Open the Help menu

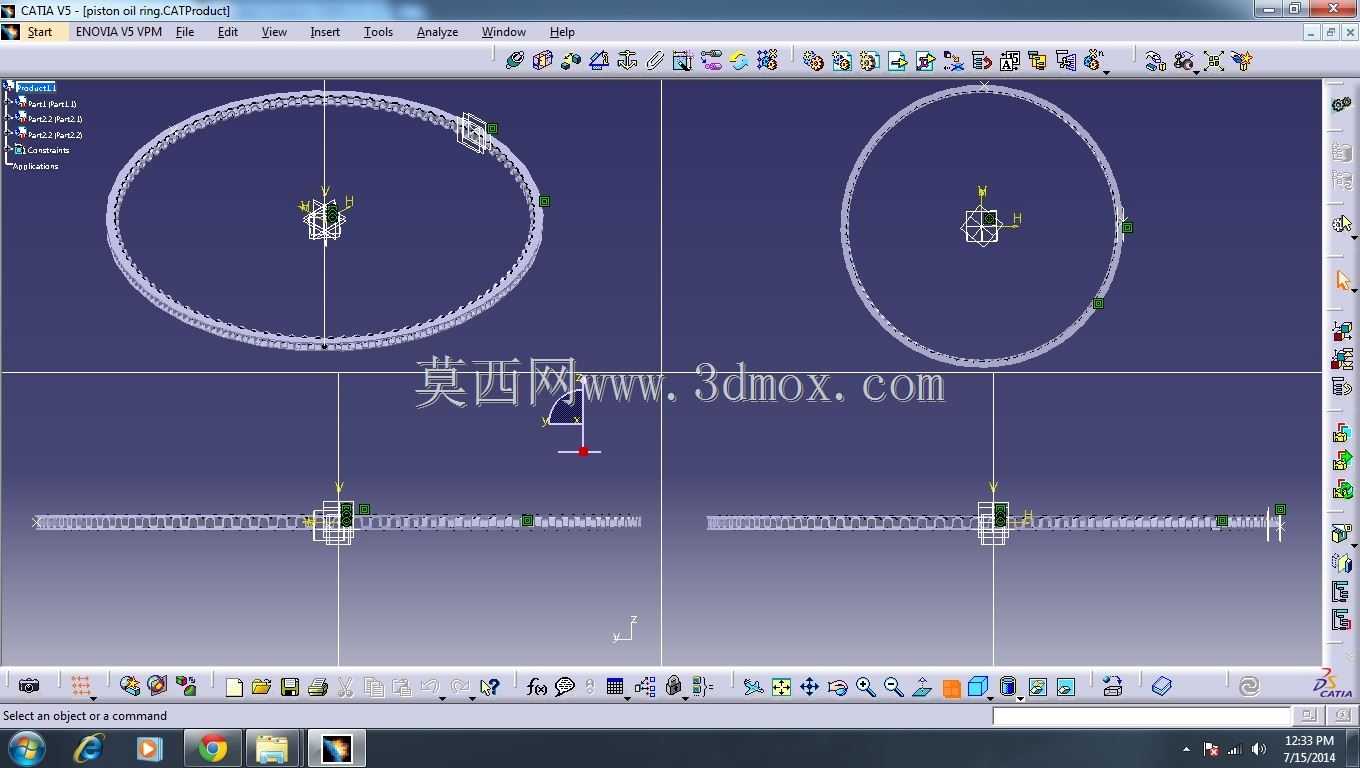[x=562, y=32]
